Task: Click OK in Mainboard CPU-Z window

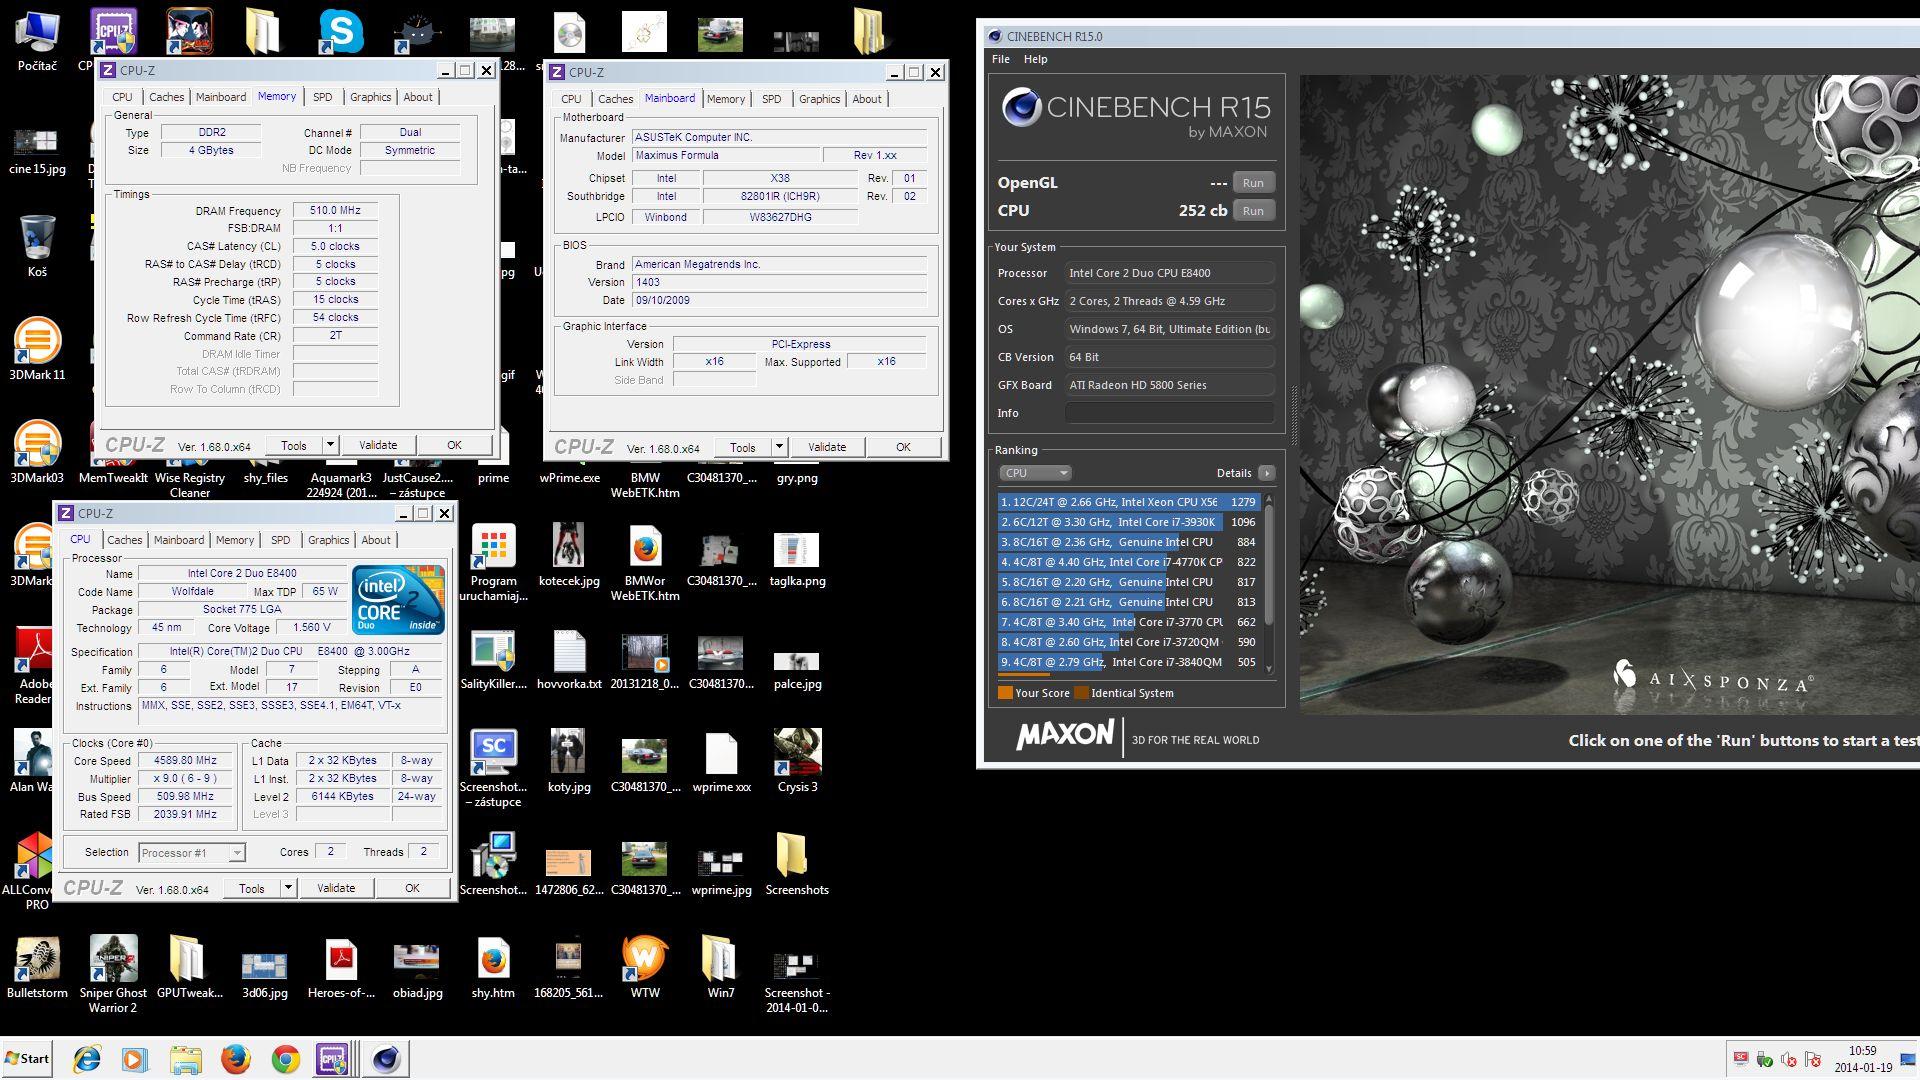Action: 903,447
